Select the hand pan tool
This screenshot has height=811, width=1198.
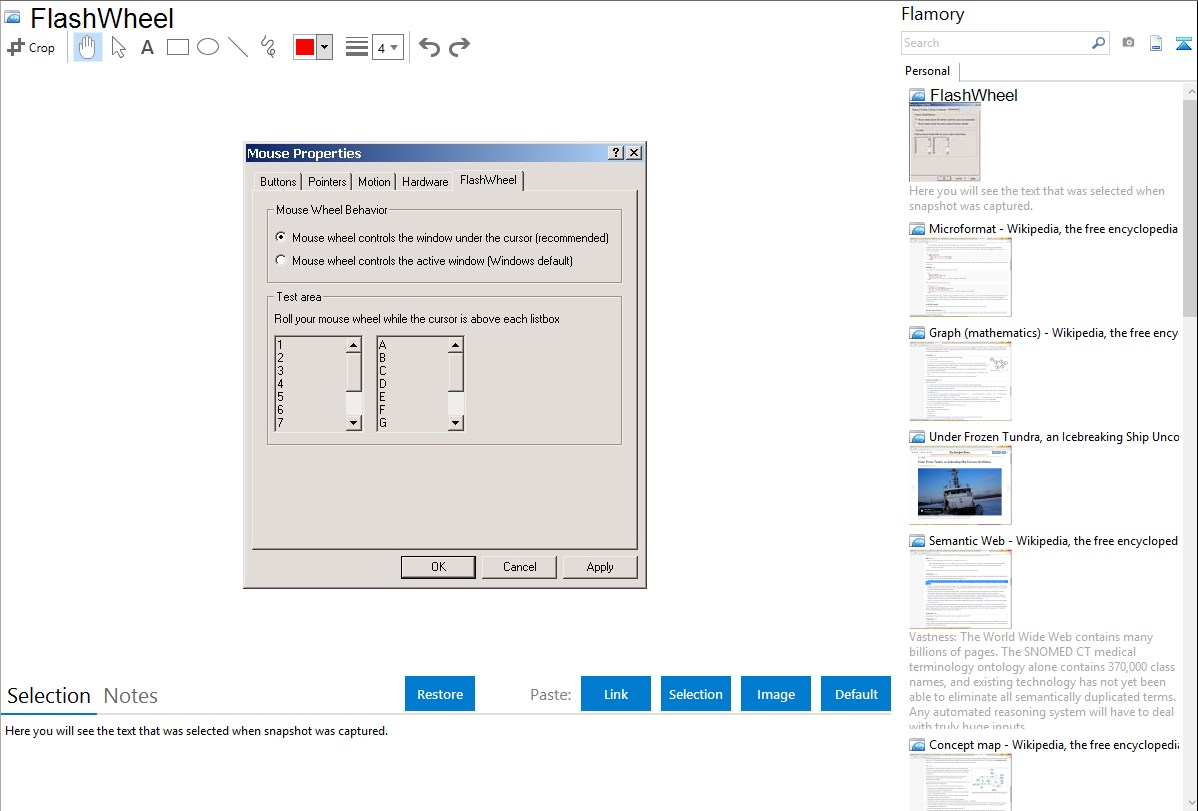pyautogui.click(x=88, y=47)
